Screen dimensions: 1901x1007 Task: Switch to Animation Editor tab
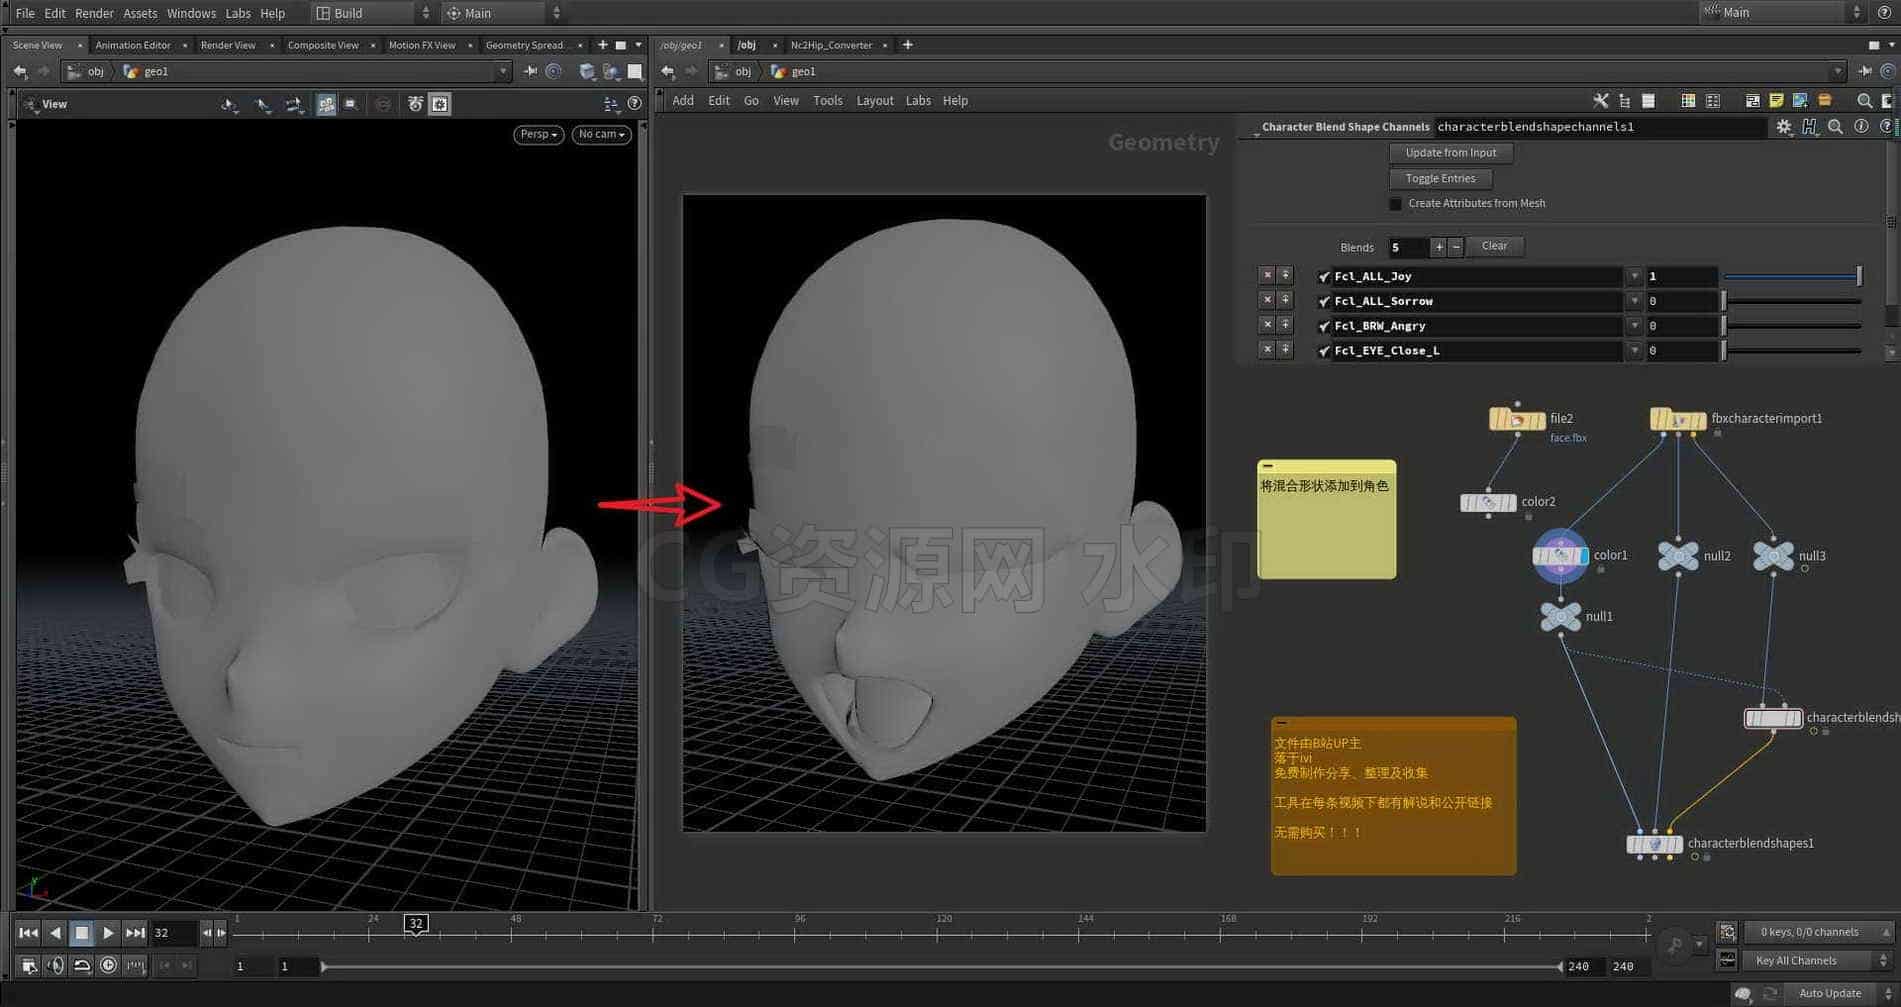[x=133, y=45]
